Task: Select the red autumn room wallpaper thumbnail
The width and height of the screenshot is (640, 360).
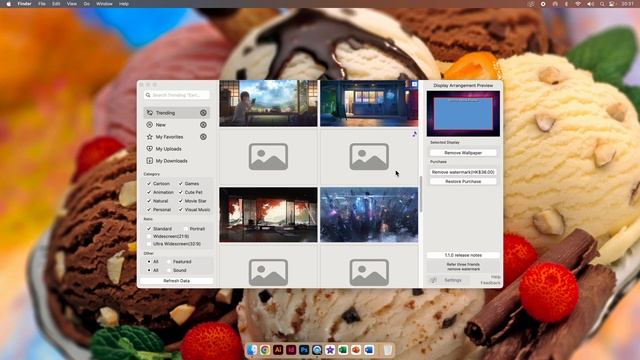Action: tap(268, 215)
